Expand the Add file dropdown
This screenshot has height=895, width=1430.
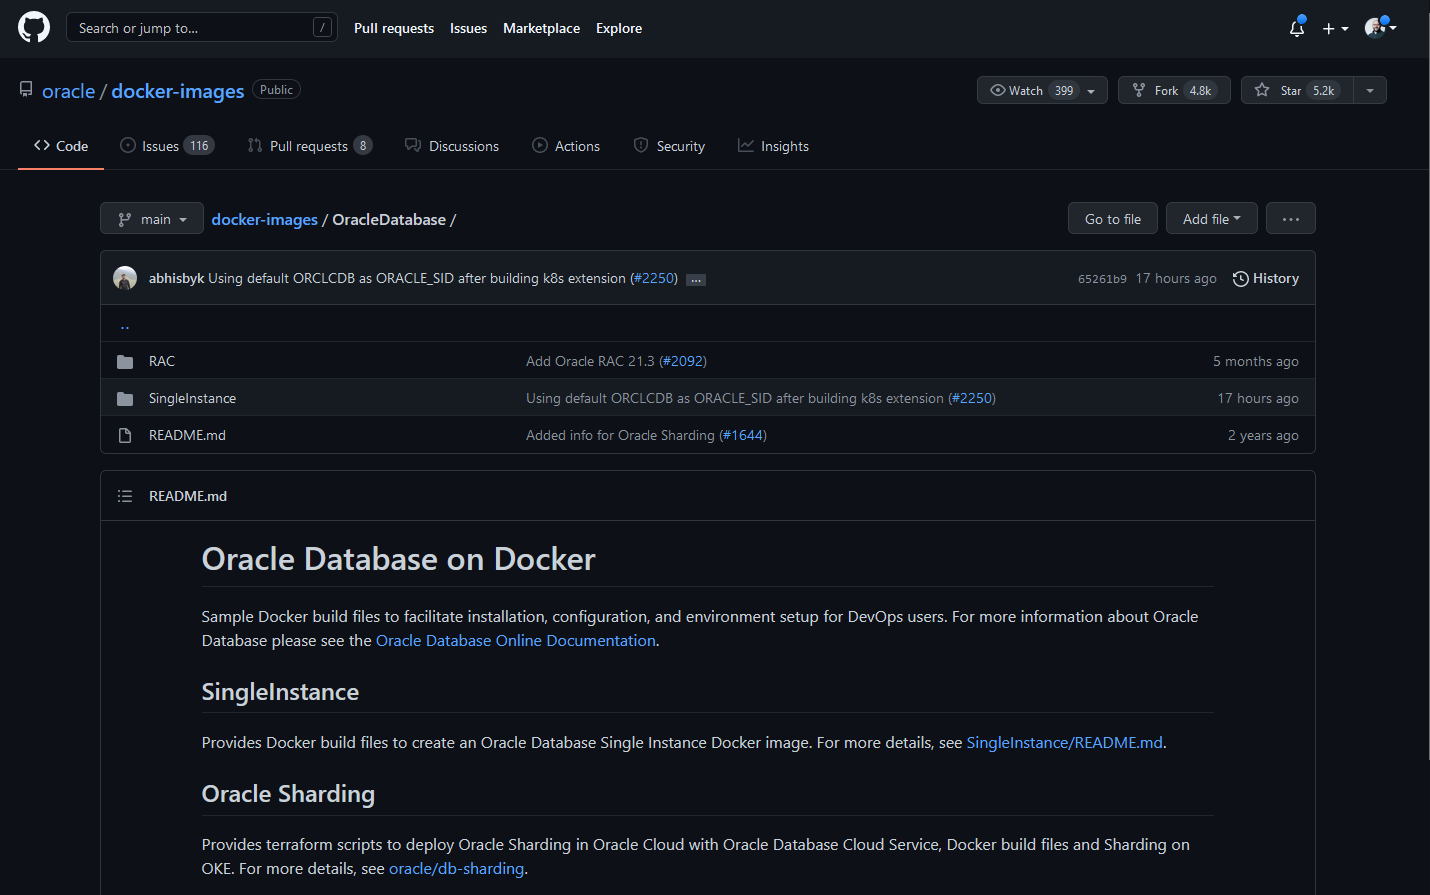[x=1211, y=219]
